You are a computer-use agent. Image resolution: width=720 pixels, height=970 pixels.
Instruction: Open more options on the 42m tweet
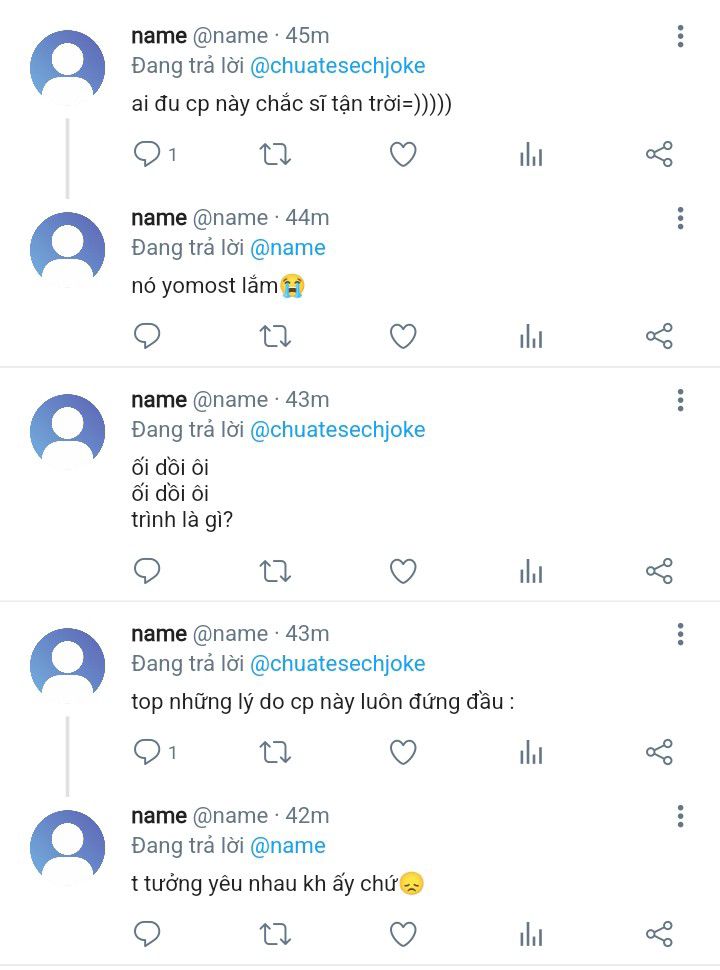tap(680, 816)
